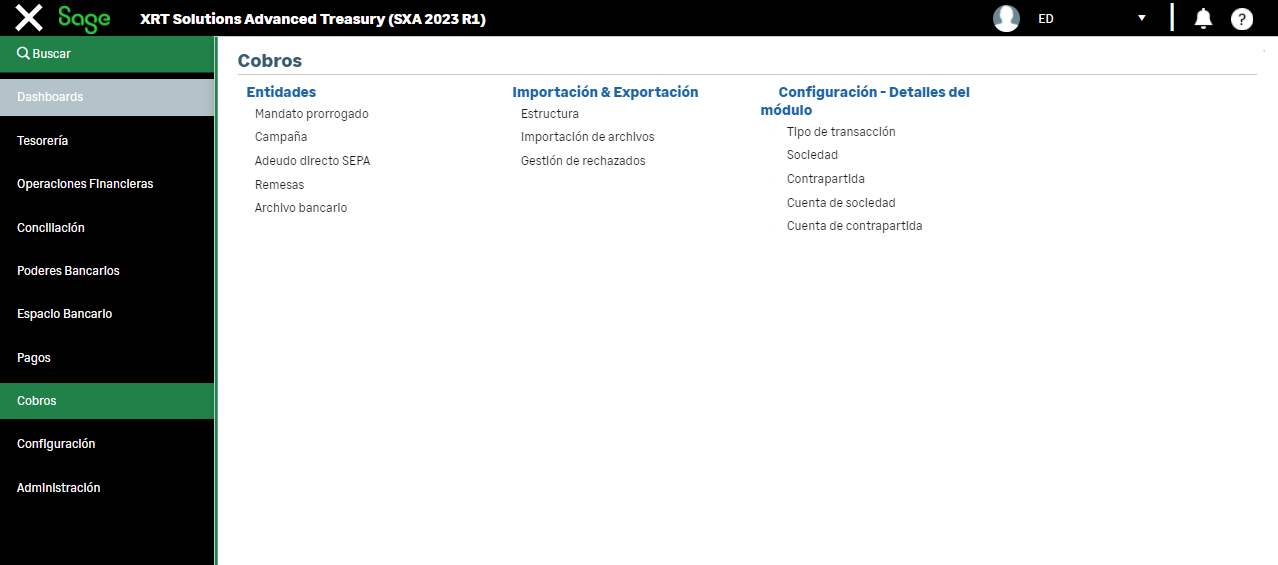Open Importación de archivos
The width and height of the screenshot is (1278, 565).
click(x=587, y=137)
